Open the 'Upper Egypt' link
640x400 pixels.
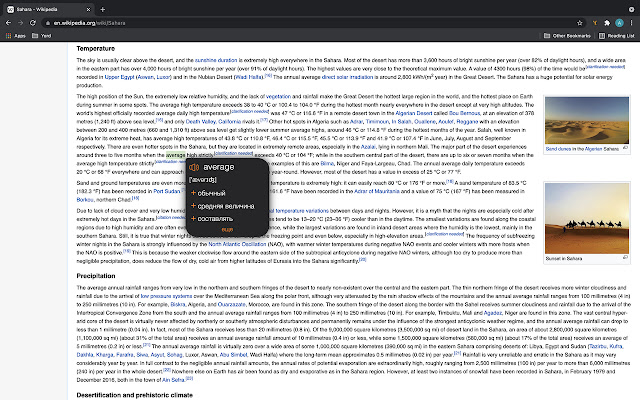click(x=119, y=77)
